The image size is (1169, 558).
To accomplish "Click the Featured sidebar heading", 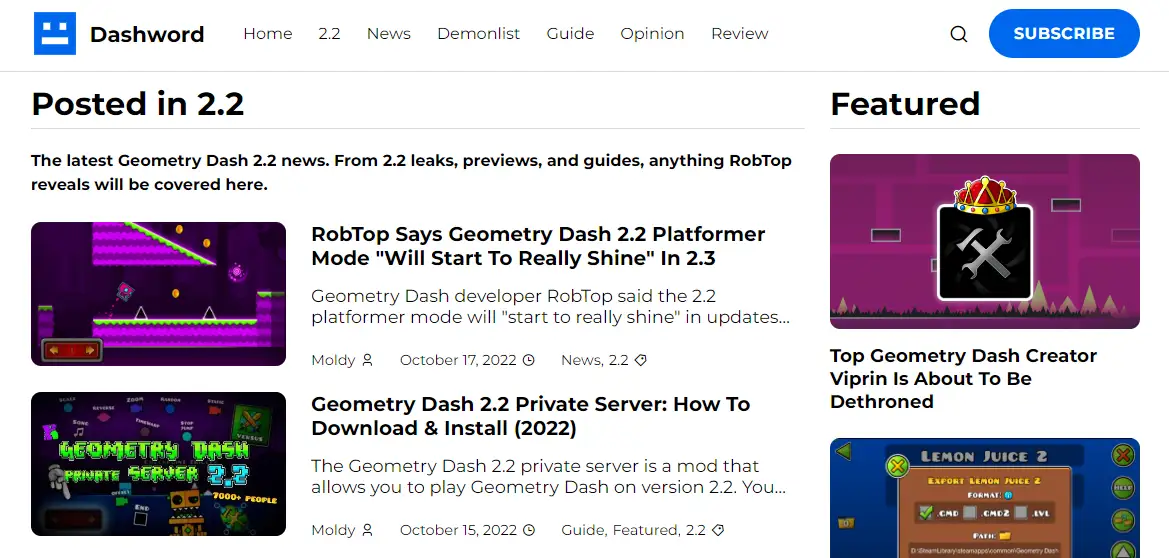I will click(x=905, y=104).
